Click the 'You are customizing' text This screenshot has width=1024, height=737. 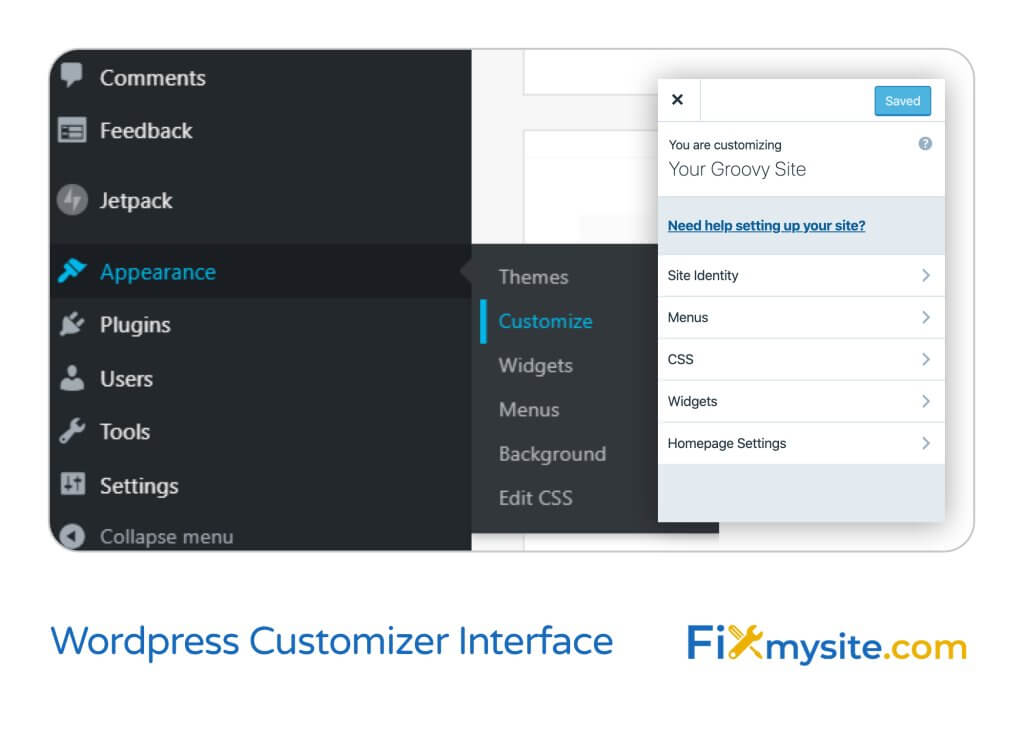(725, 145)
